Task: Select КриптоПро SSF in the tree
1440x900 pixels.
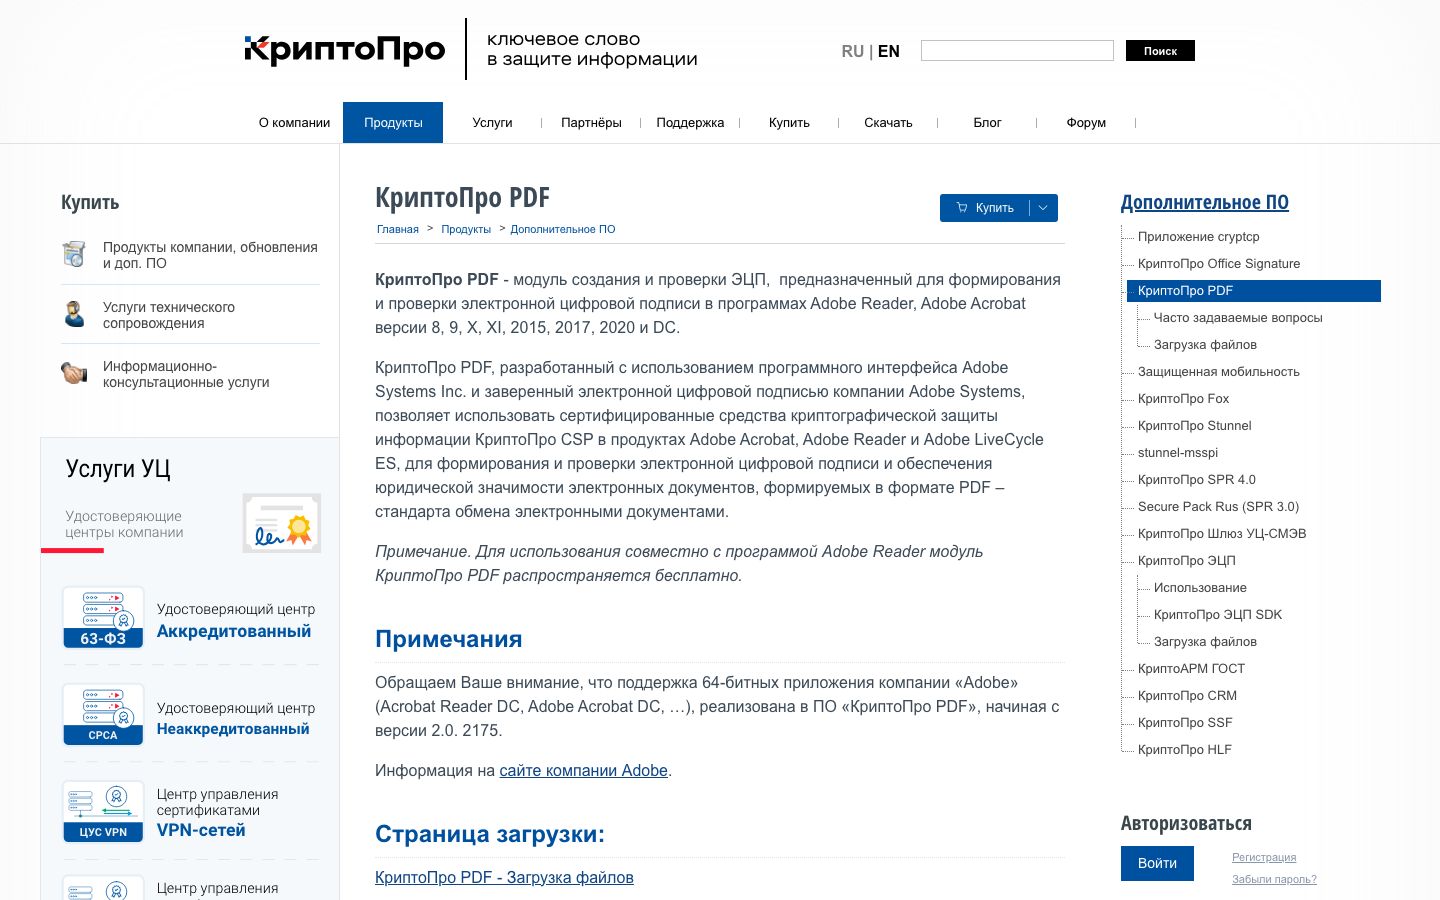Action: [1185, 723]
